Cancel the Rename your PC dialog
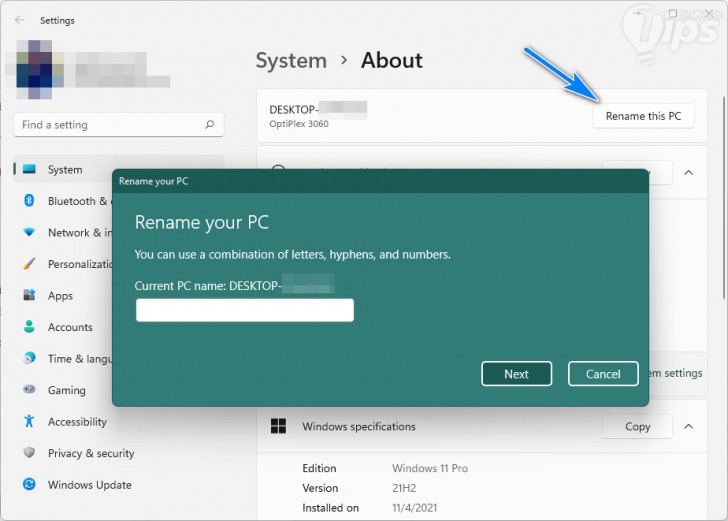 pyautogui.click(x=603, y=374)
